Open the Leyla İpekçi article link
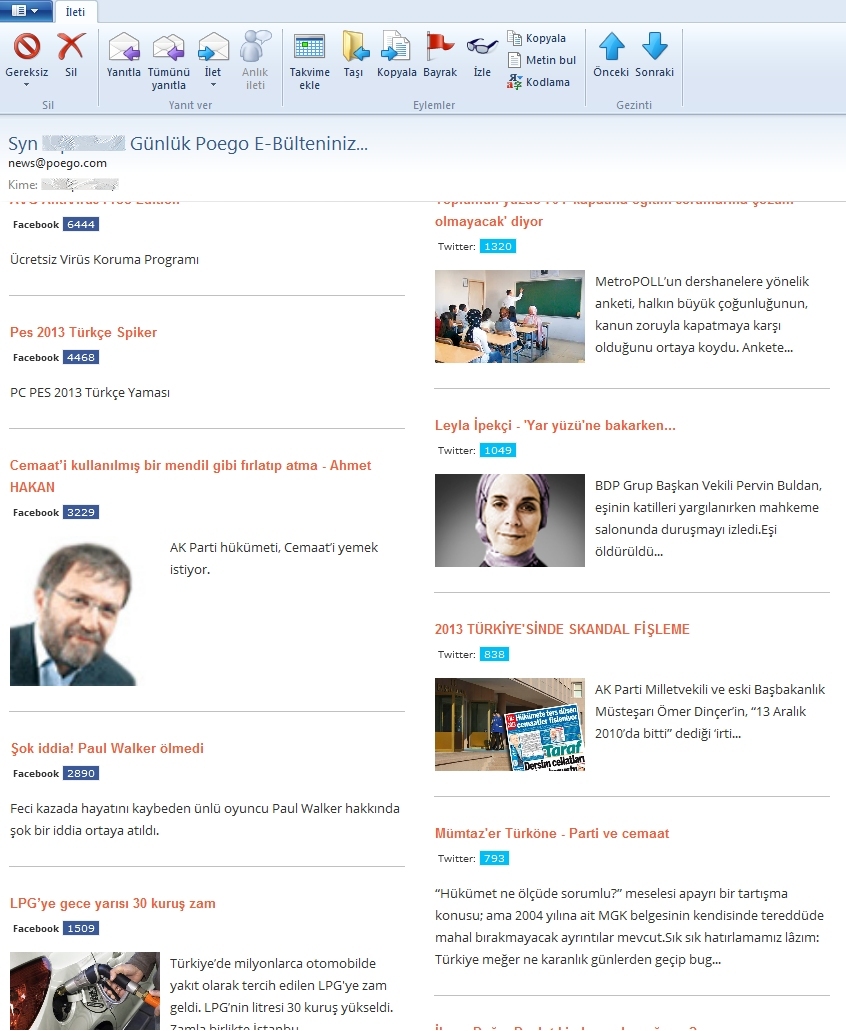This screenshot has width=846, height=1031. point(555,425)
